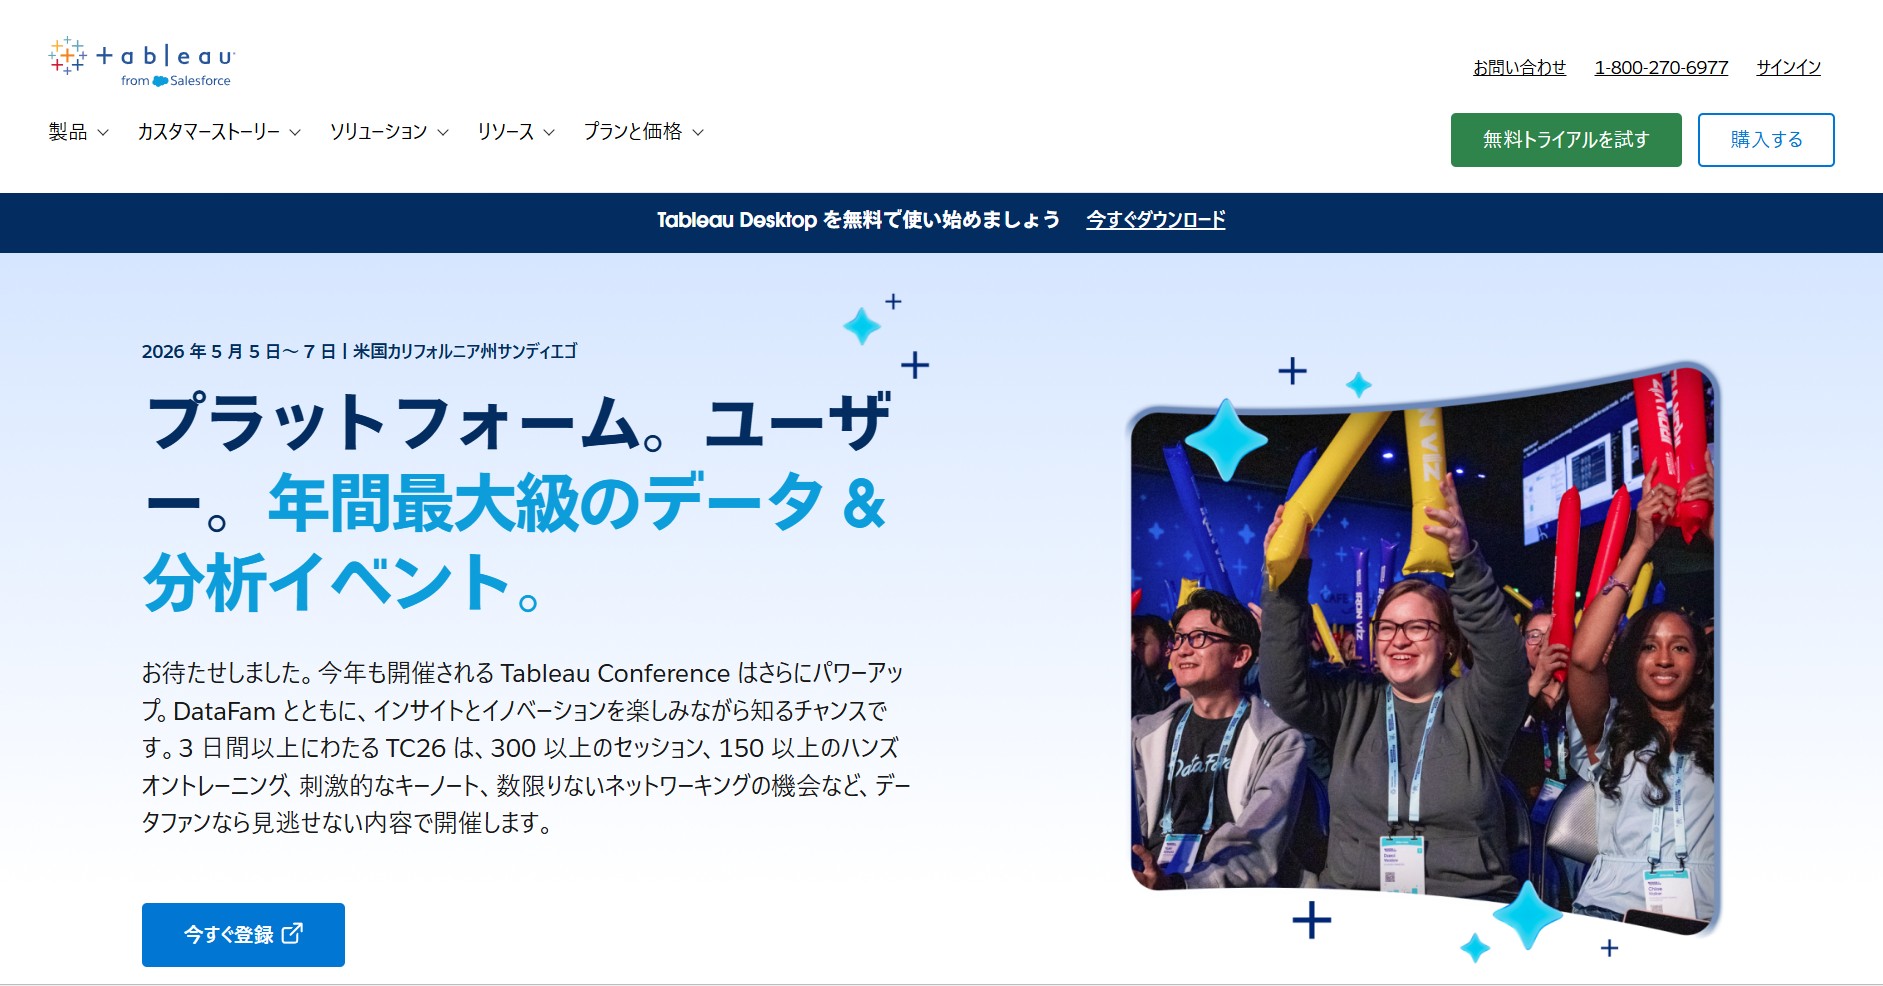Click the conference audience photo
The image size is (1883, 986).
pos(1423,650)
